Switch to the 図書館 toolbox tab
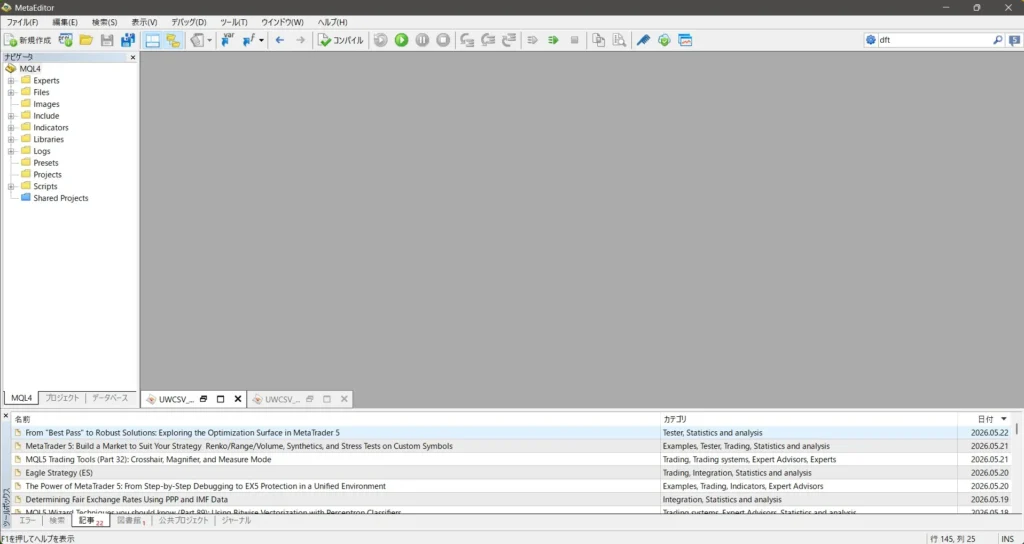Screen dimensions: 1024x544 tap(131, 520)
